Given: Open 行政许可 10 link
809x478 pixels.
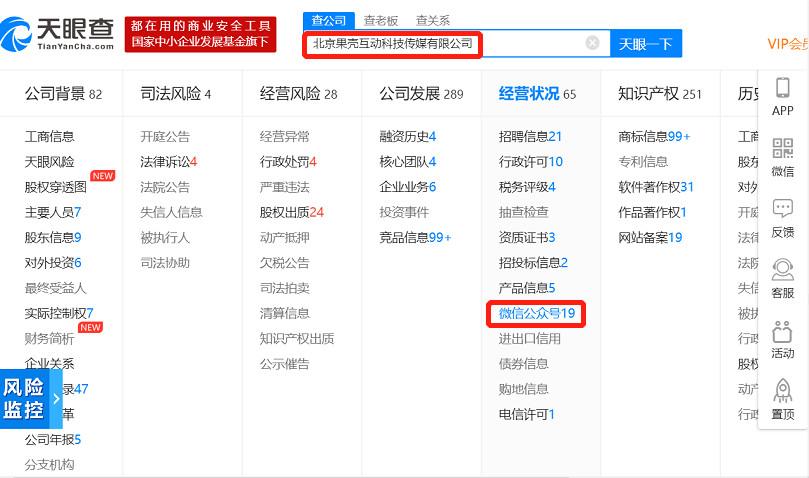Looking at the screenshot, I should pyautogui.click(x=530, y=162).
